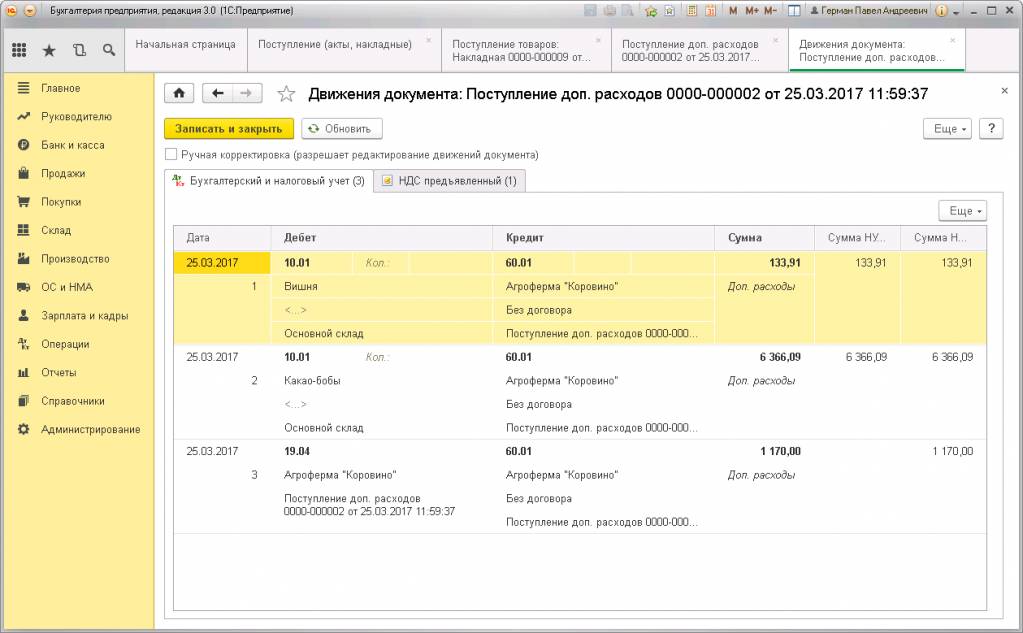Screen dimensions: 1023x633
Task: Click the M+ memory add button
Action: [752, 10]
